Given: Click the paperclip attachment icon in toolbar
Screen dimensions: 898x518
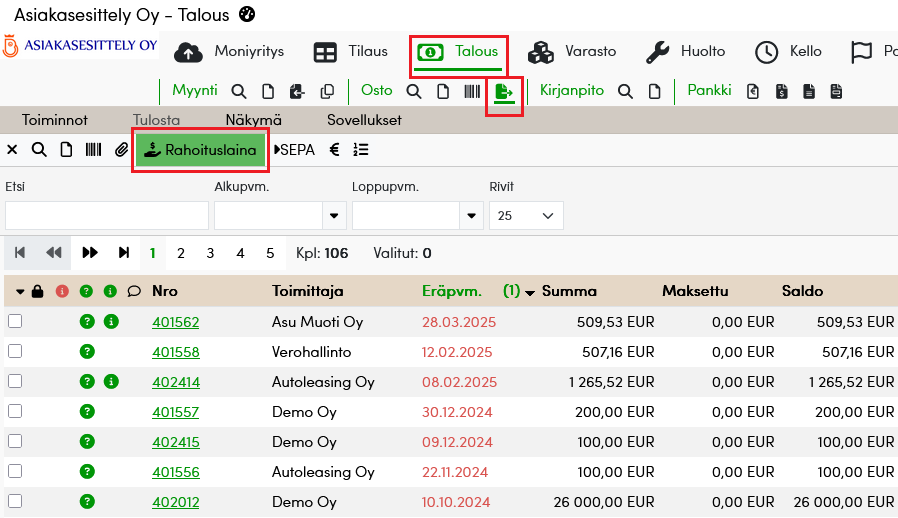Looking at the screenshot, I should click(121, 150).
